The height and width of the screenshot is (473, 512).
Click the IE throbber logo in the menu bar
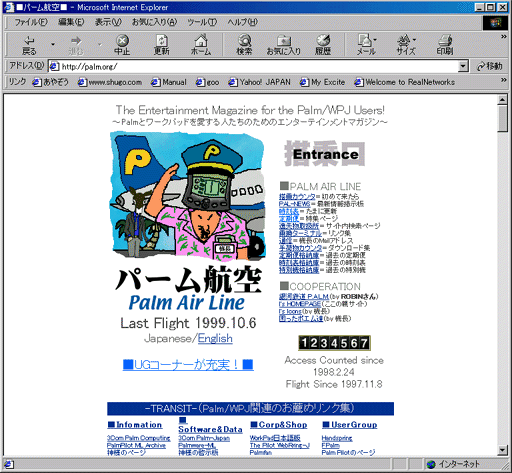(x=495, y=23)
